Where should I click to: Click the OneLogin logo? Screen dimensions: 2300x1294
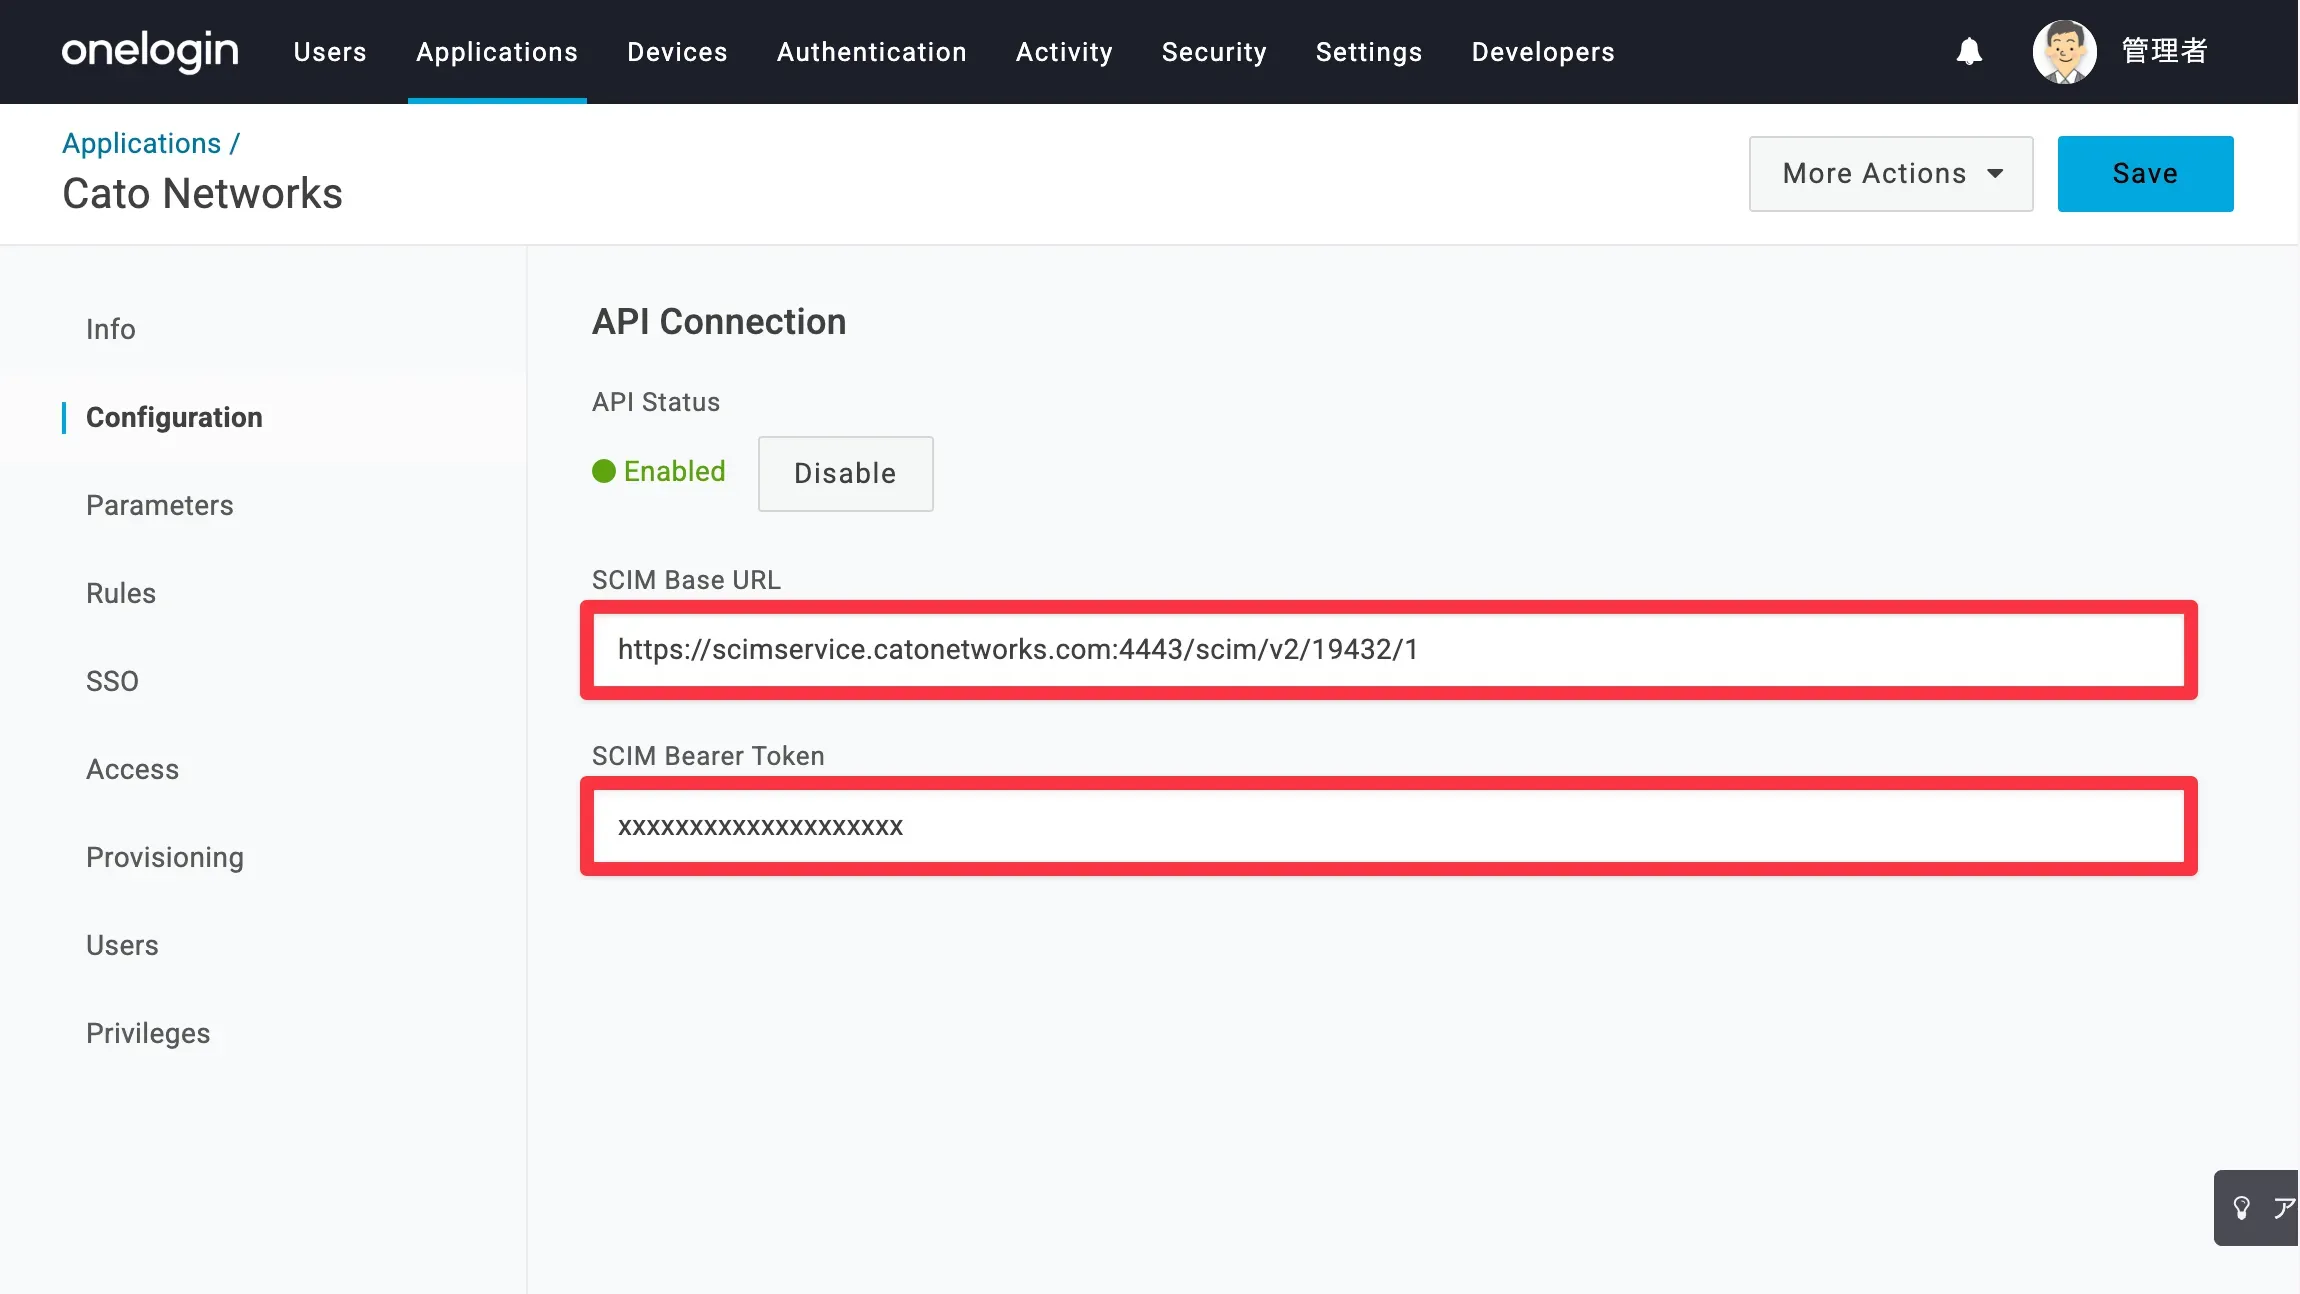[150, 51]
